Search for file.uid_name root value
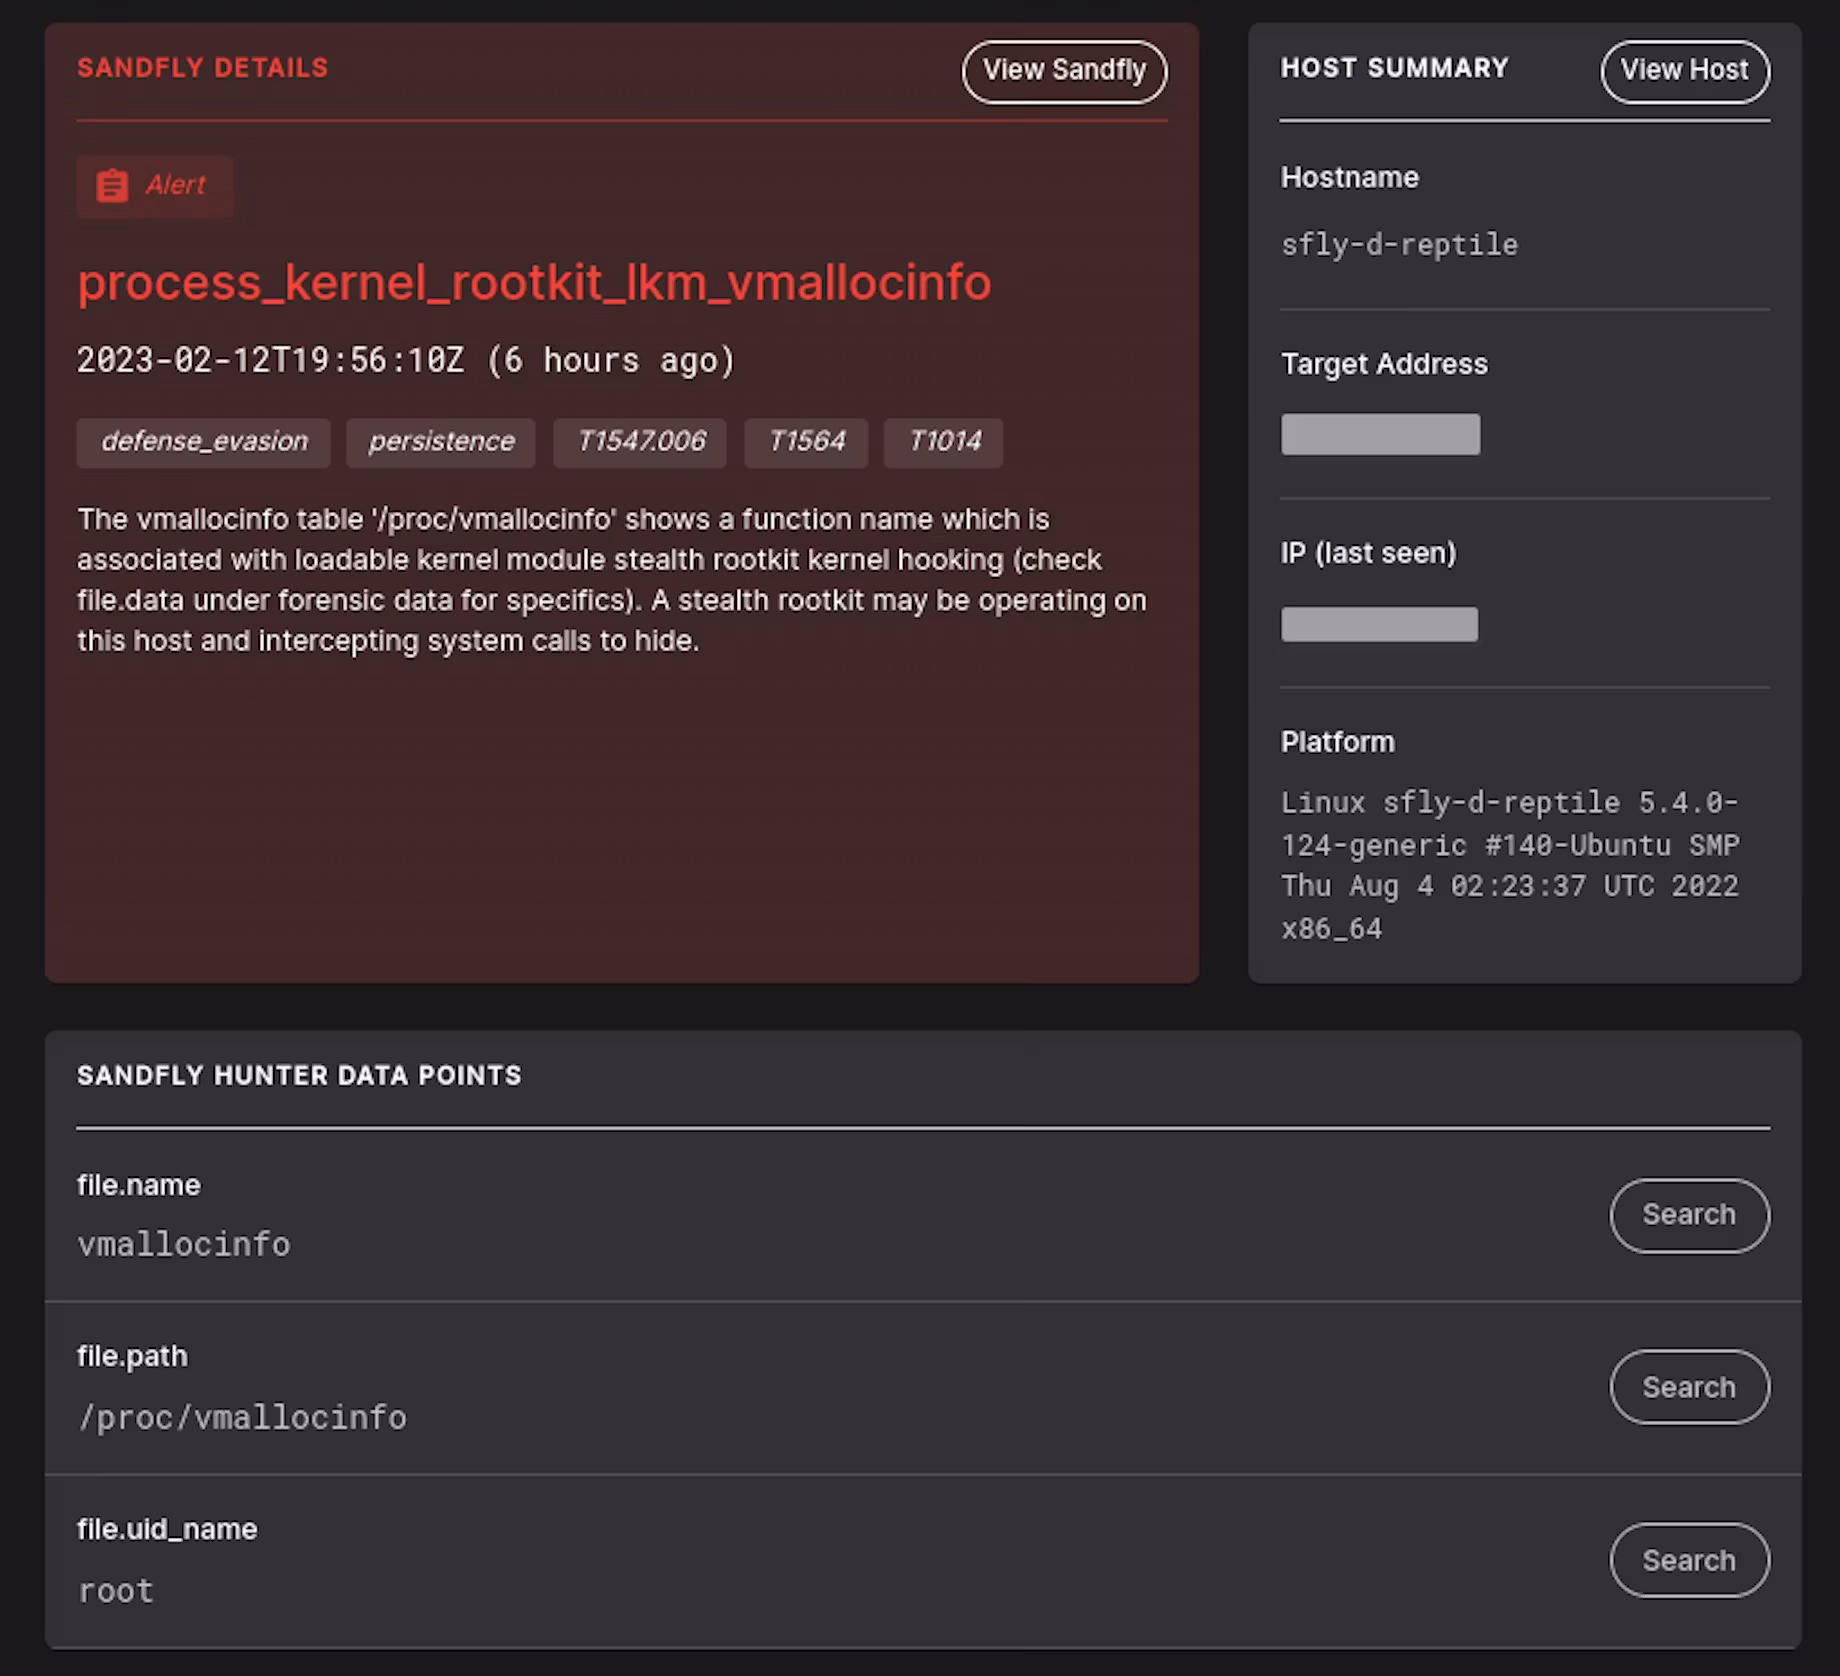The height and width of the screenshot is (1676, 1840). tap(1689, 1560)
